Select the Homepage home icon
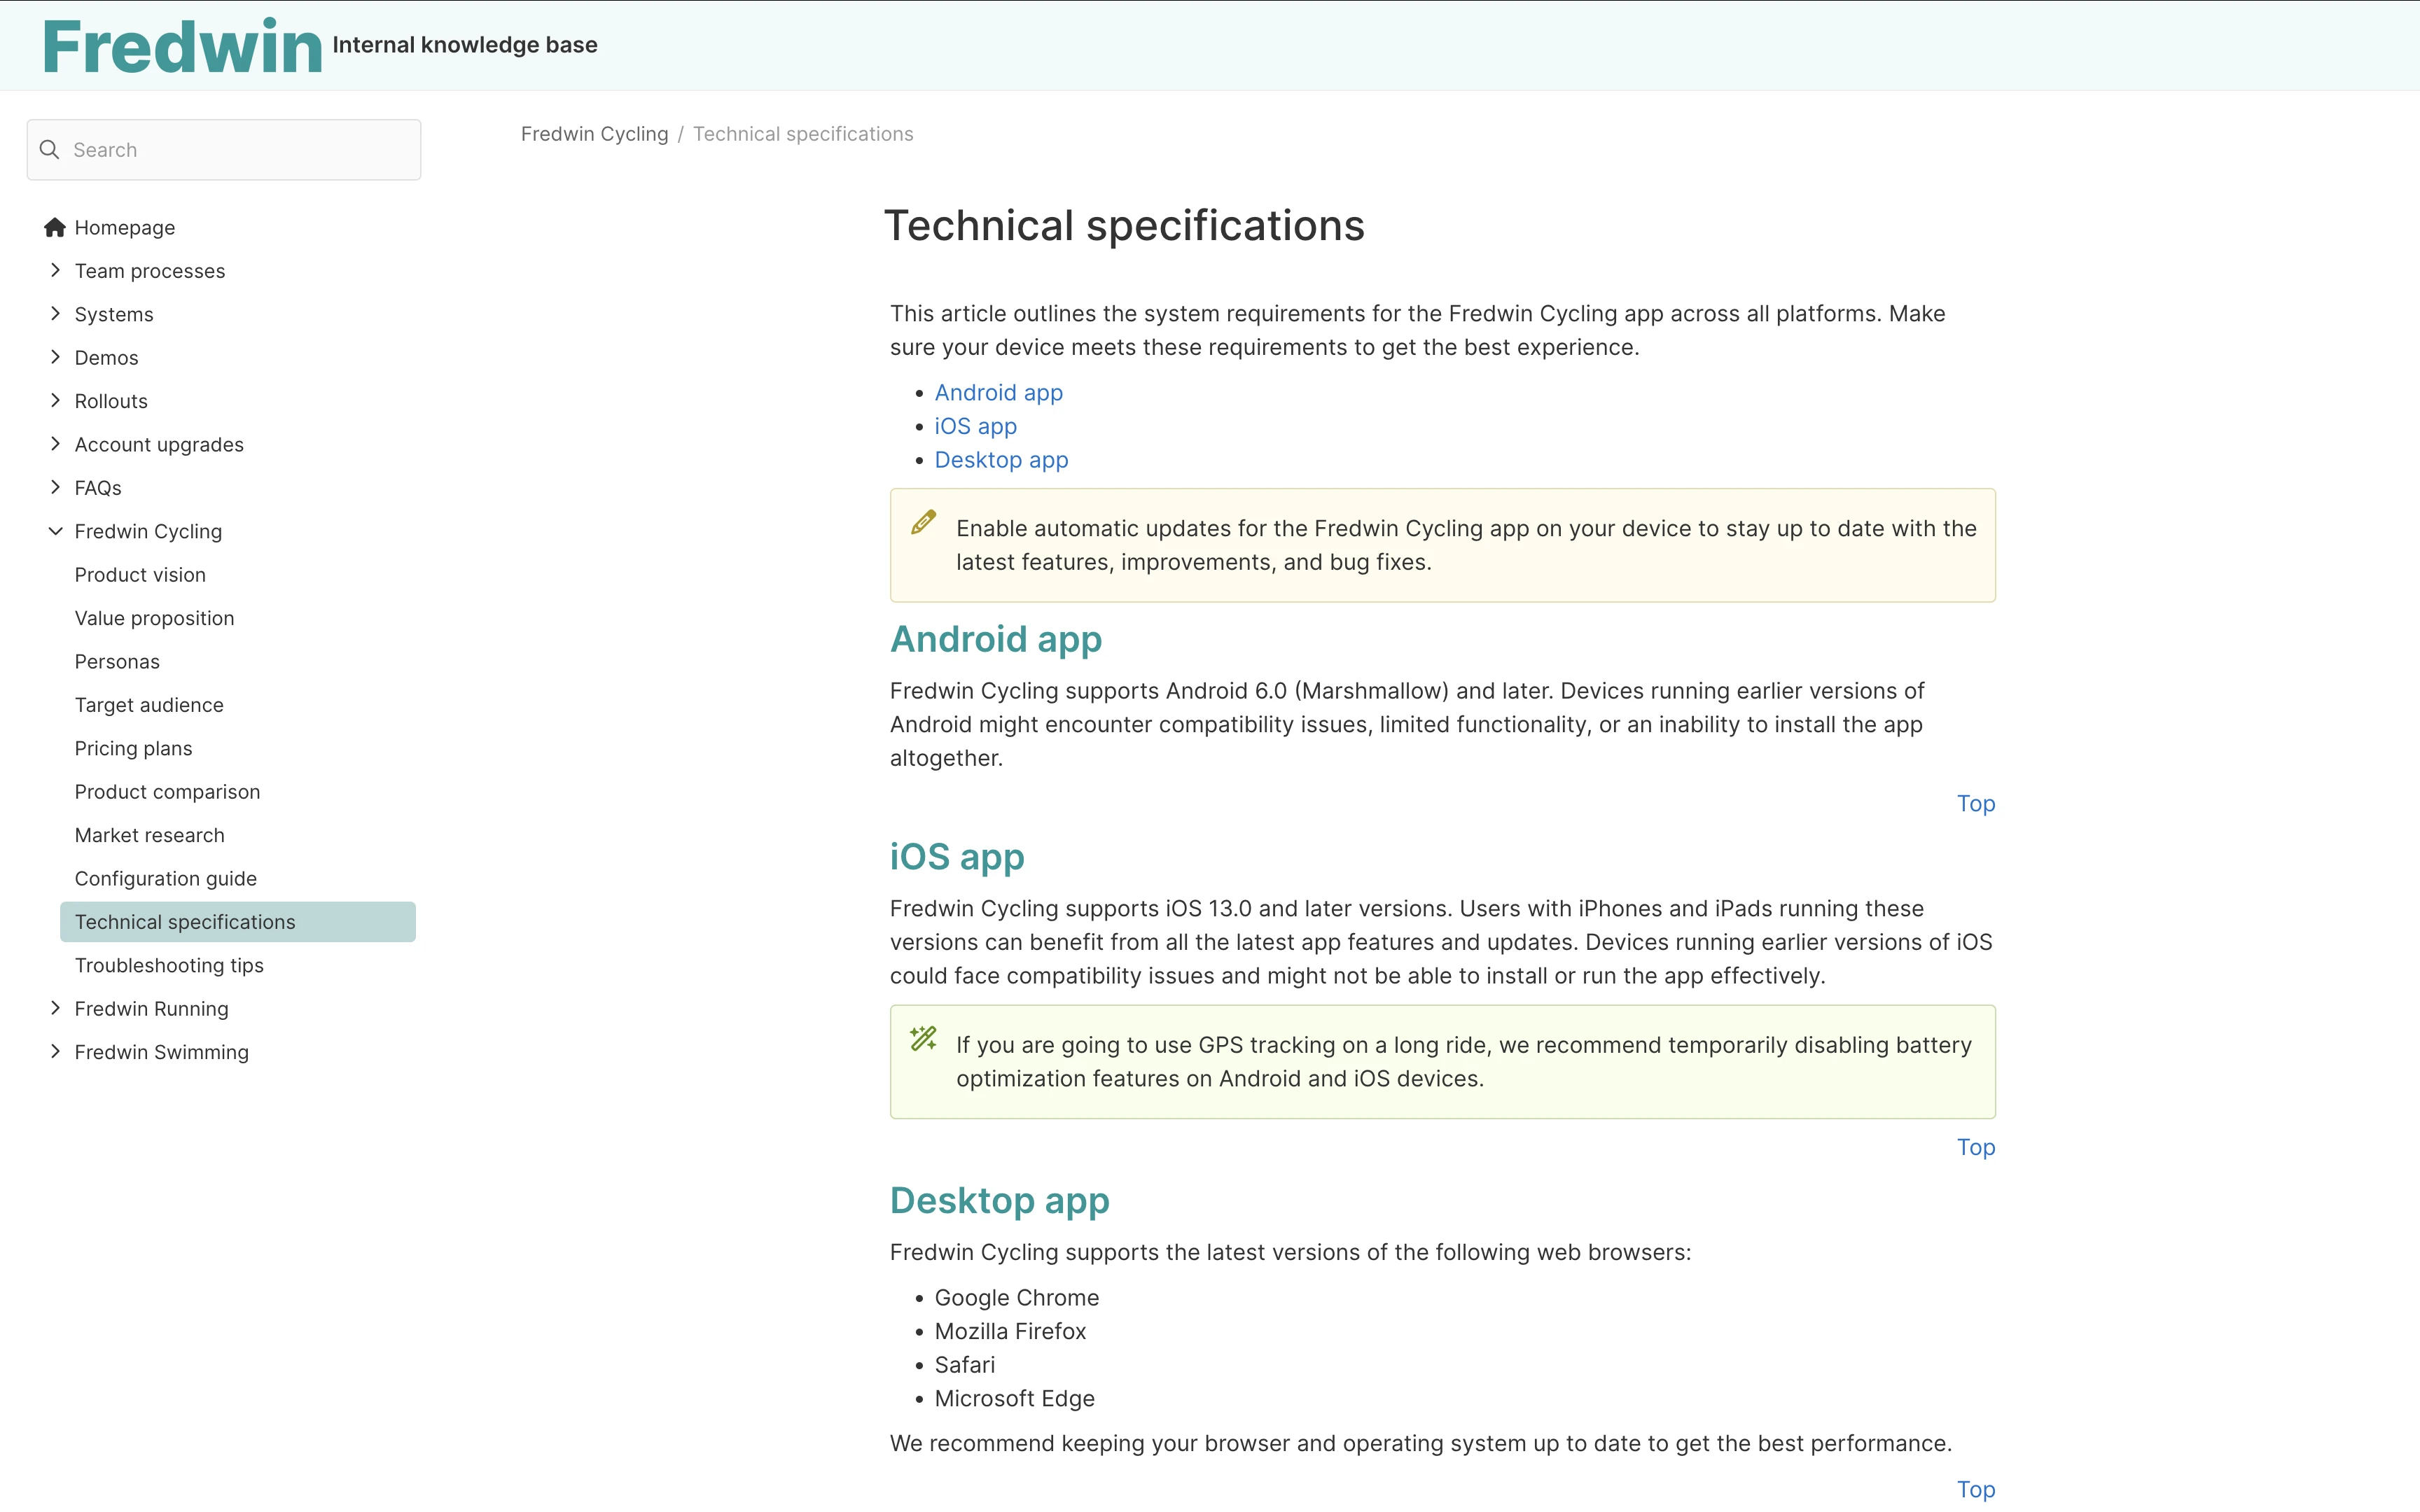The height and width of the screenshot is (1512, 2420). [x=55, y=227]
